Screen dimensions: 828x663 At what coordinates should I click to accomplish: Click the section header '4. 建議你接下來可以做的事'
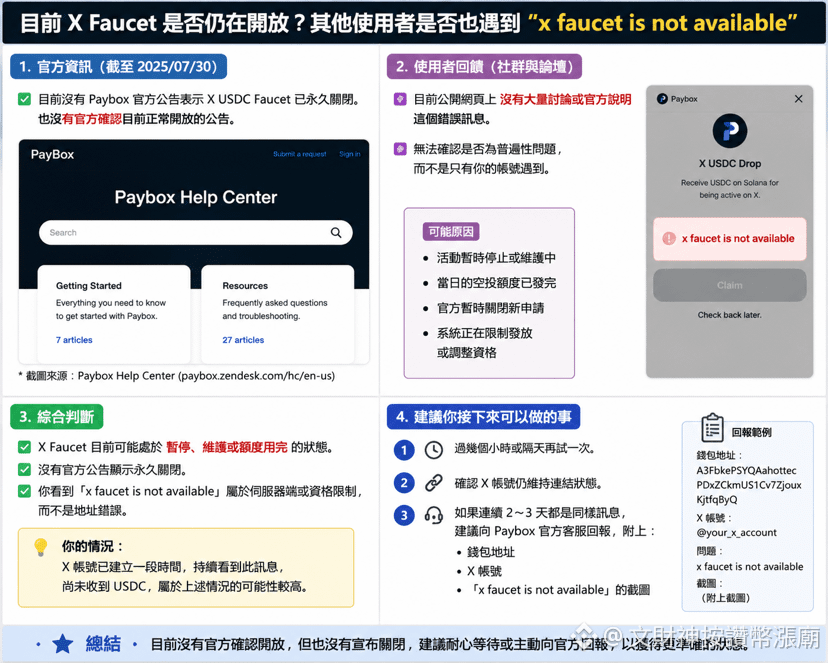tap(483, 417)
